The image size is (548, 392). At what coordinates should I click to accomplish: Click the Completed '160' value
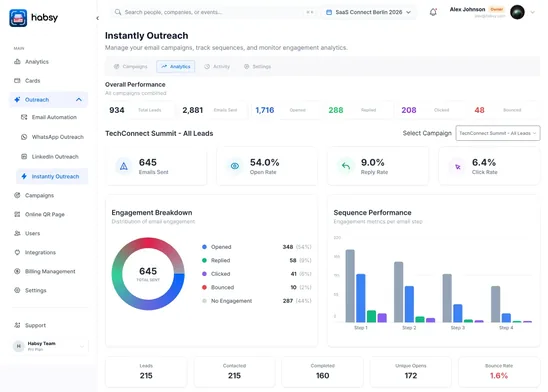click(x=323, y=376)
